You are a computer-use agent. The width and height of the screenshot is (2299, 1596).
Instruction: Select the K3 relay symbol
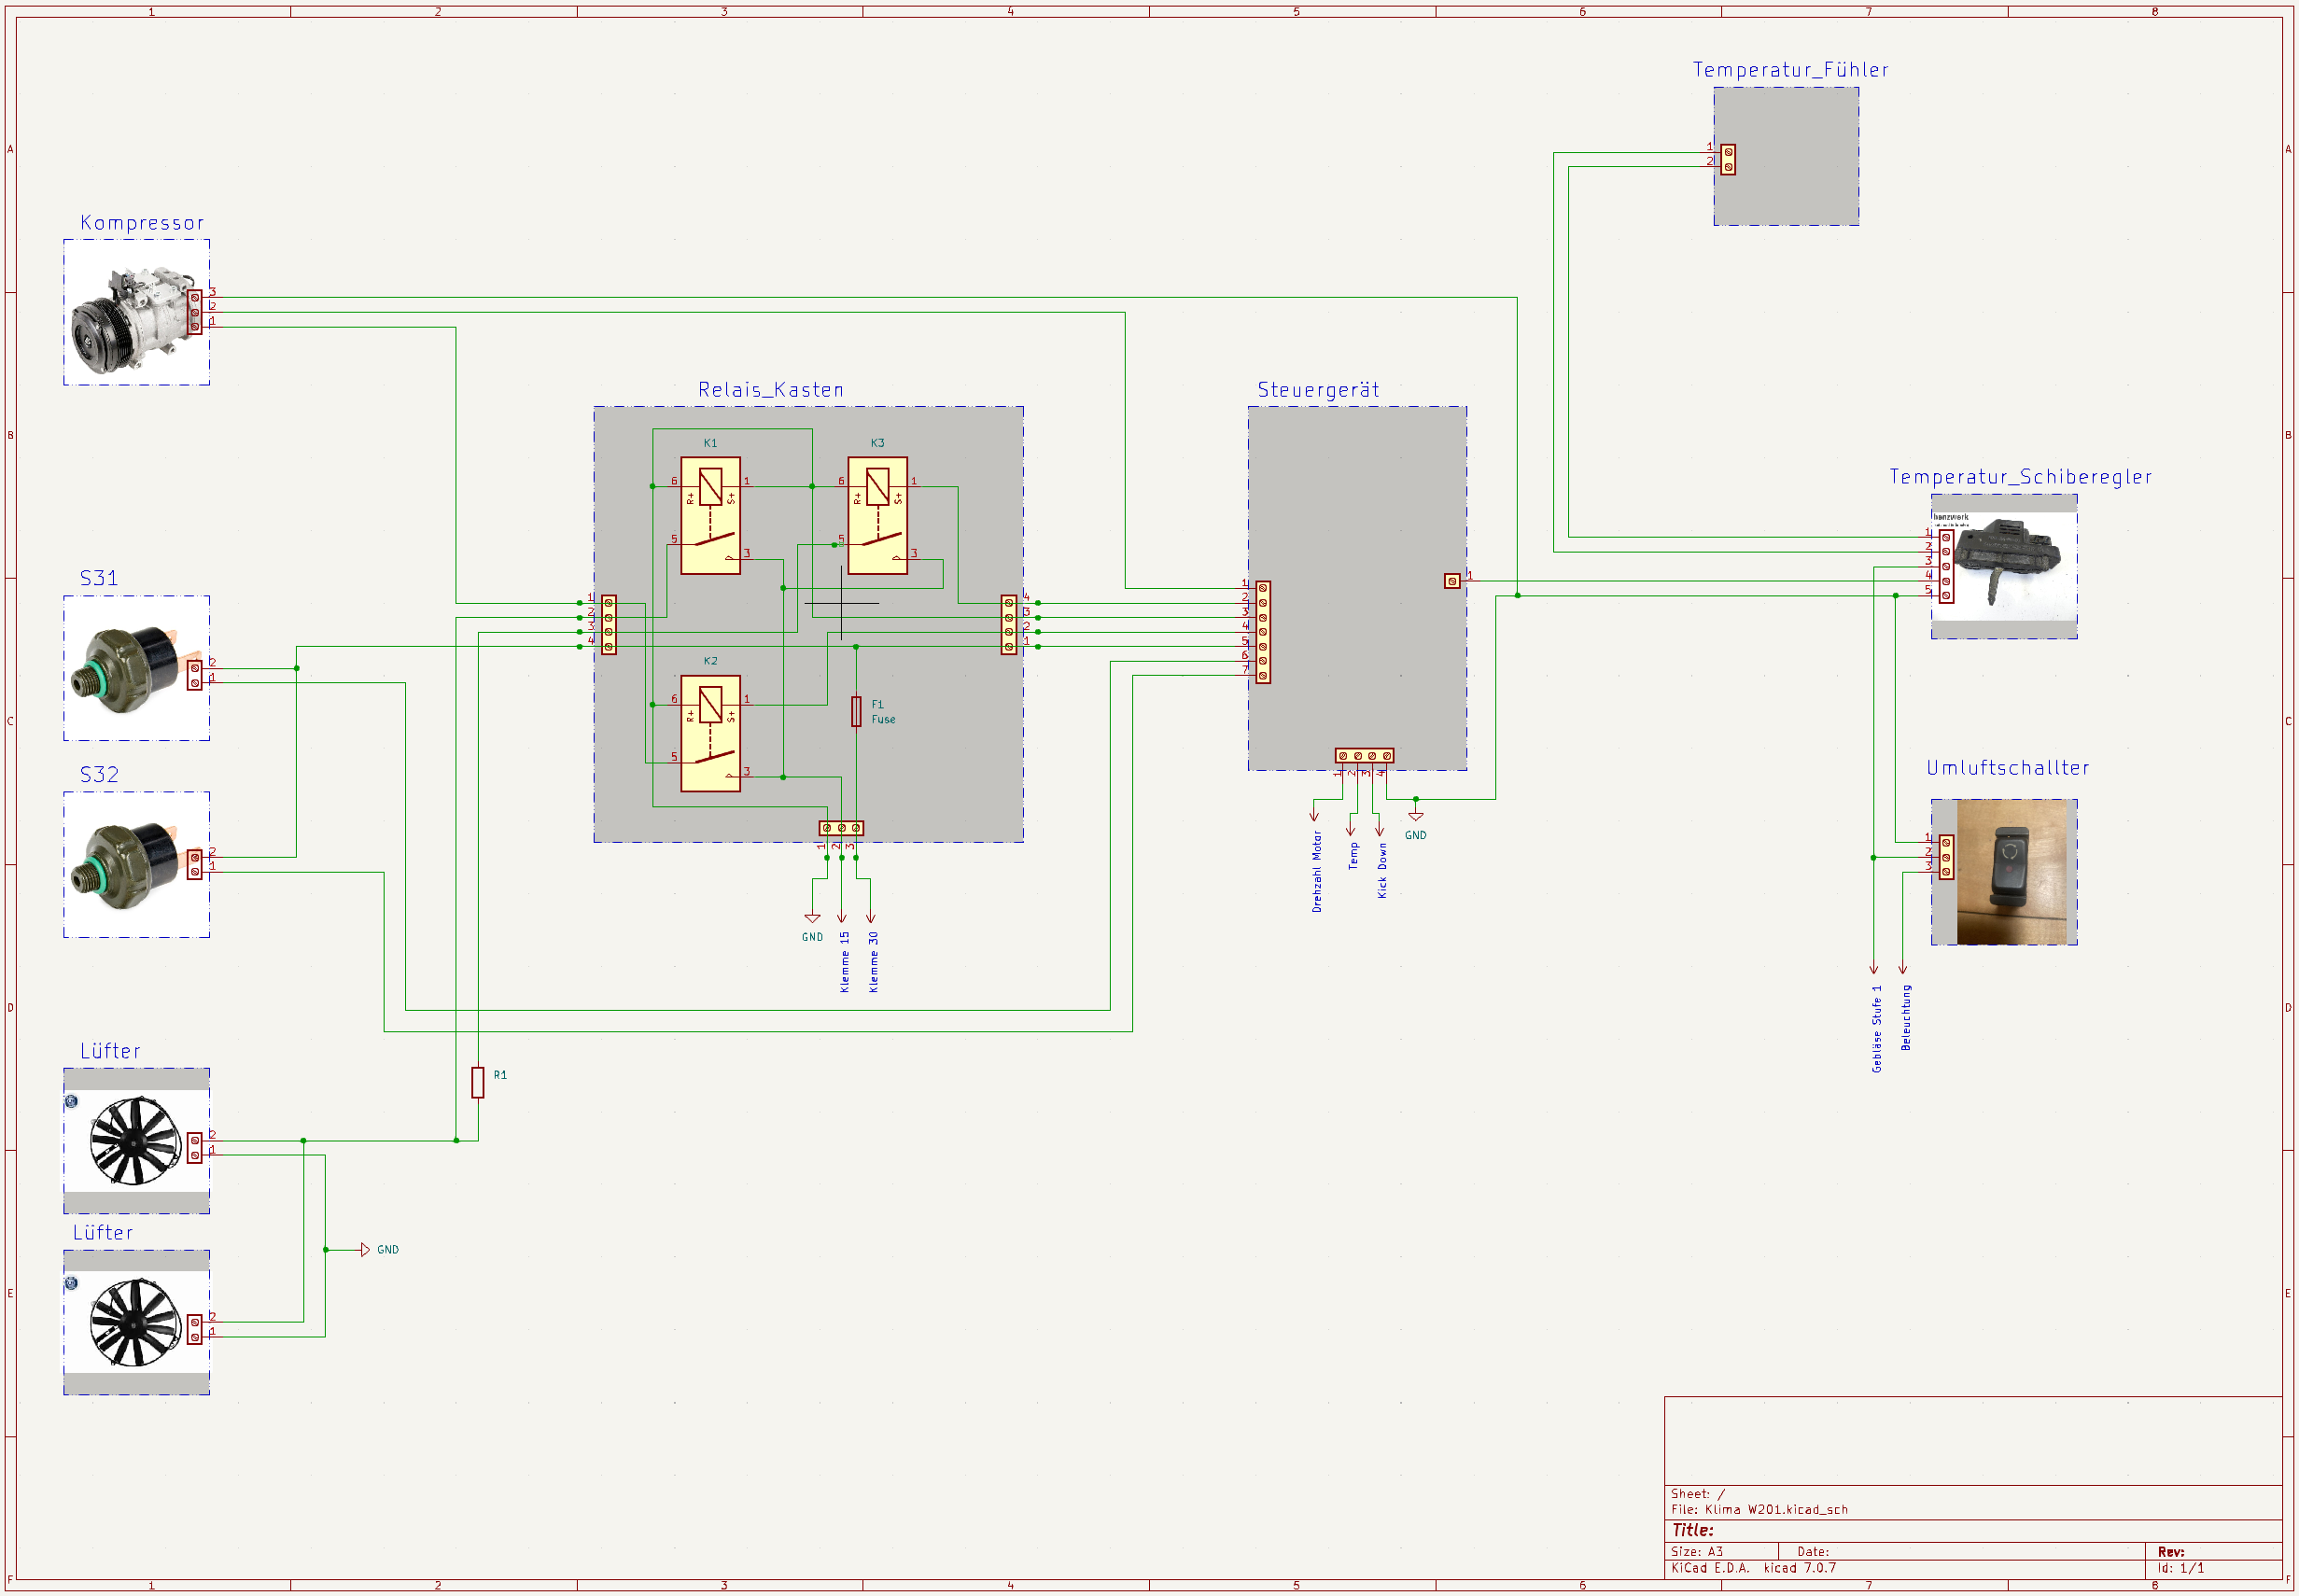point(877,516)
